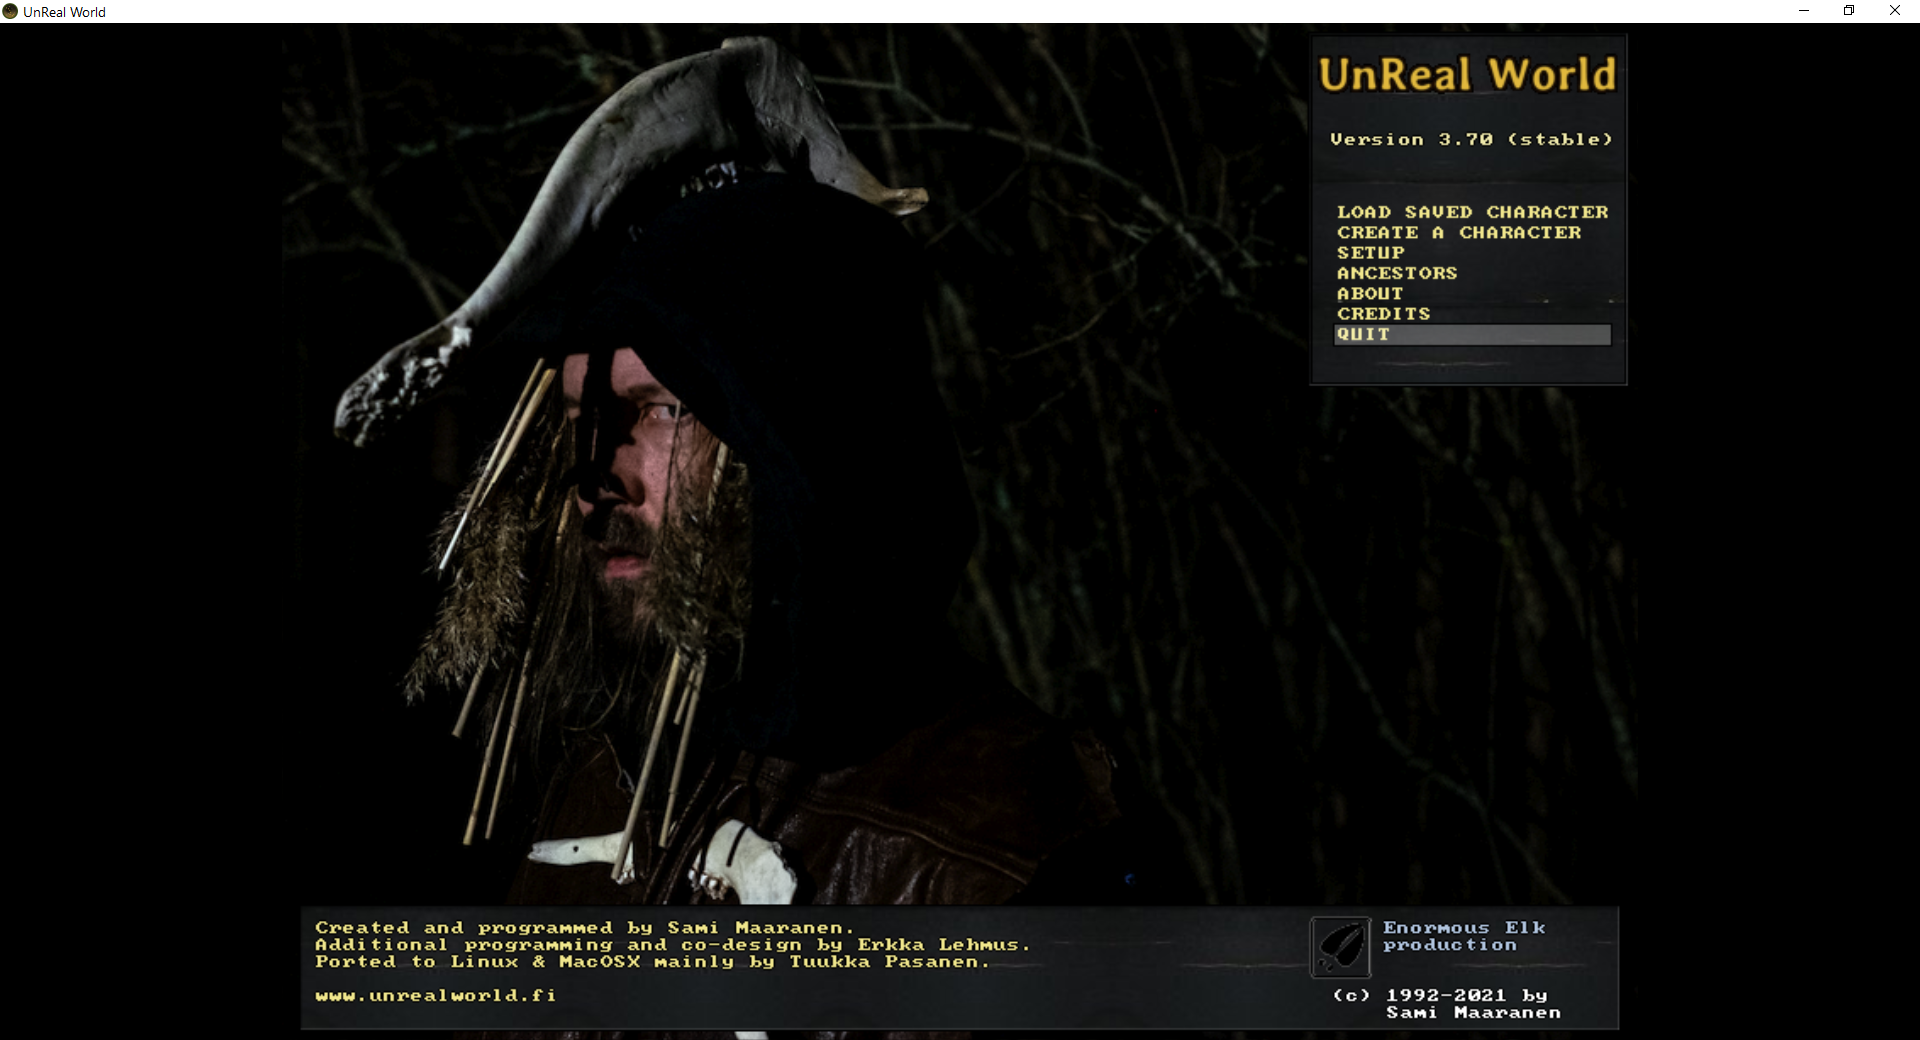The image size is (1920, 1040).
Task: Click the www.unrealworld.fi website text
Action: point(435,996)
